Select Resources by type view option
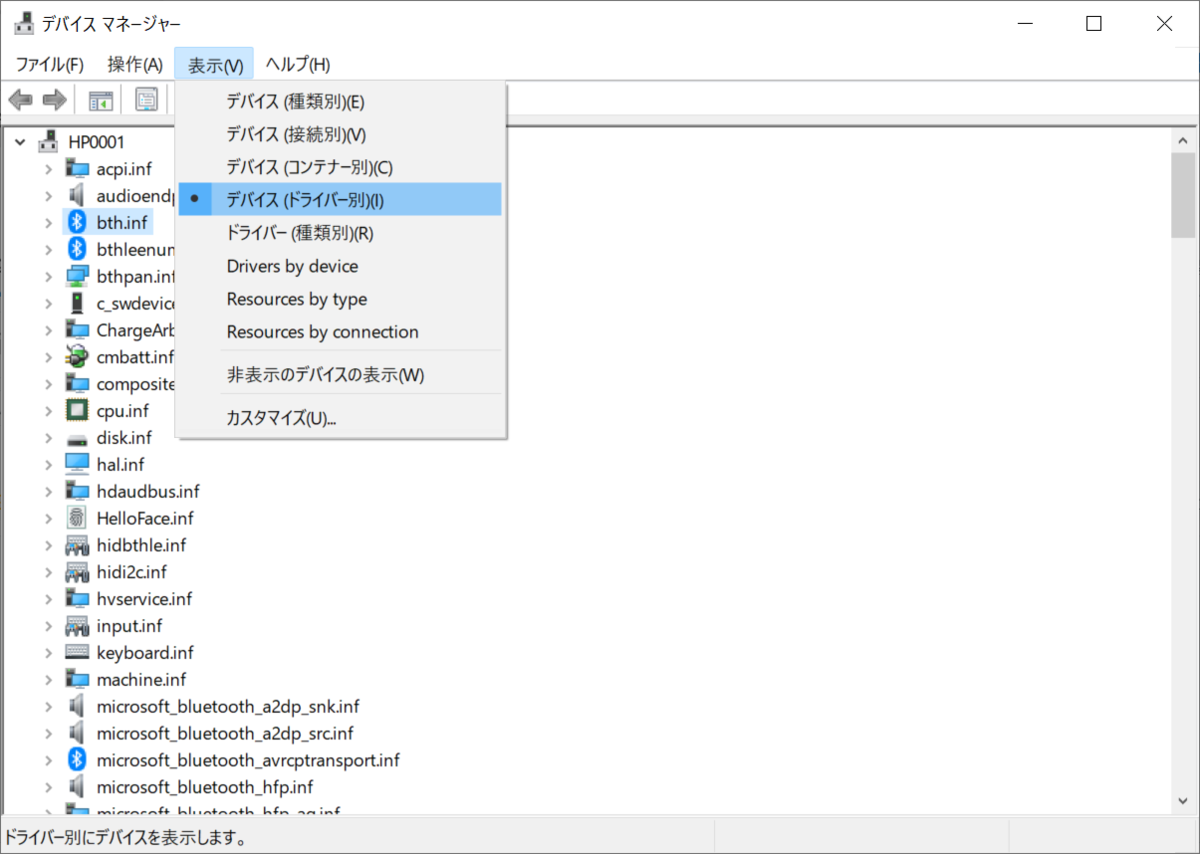Image resolution: width=1200 pixels, height=854 pixels. click(x=340, y=299)
